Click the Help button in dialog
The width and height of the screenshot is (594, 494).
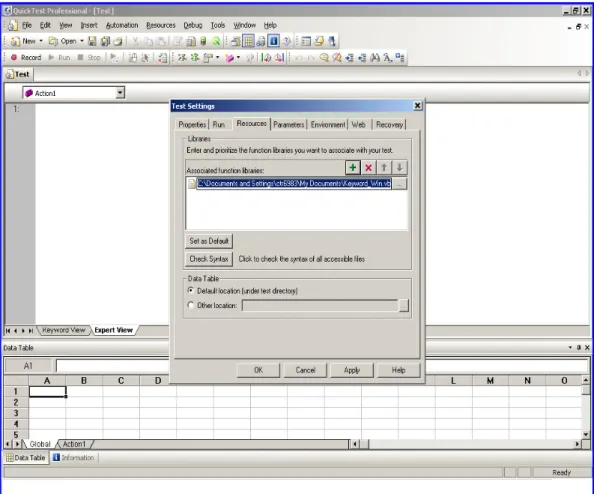pyautogui.click(x=399, y=370)
